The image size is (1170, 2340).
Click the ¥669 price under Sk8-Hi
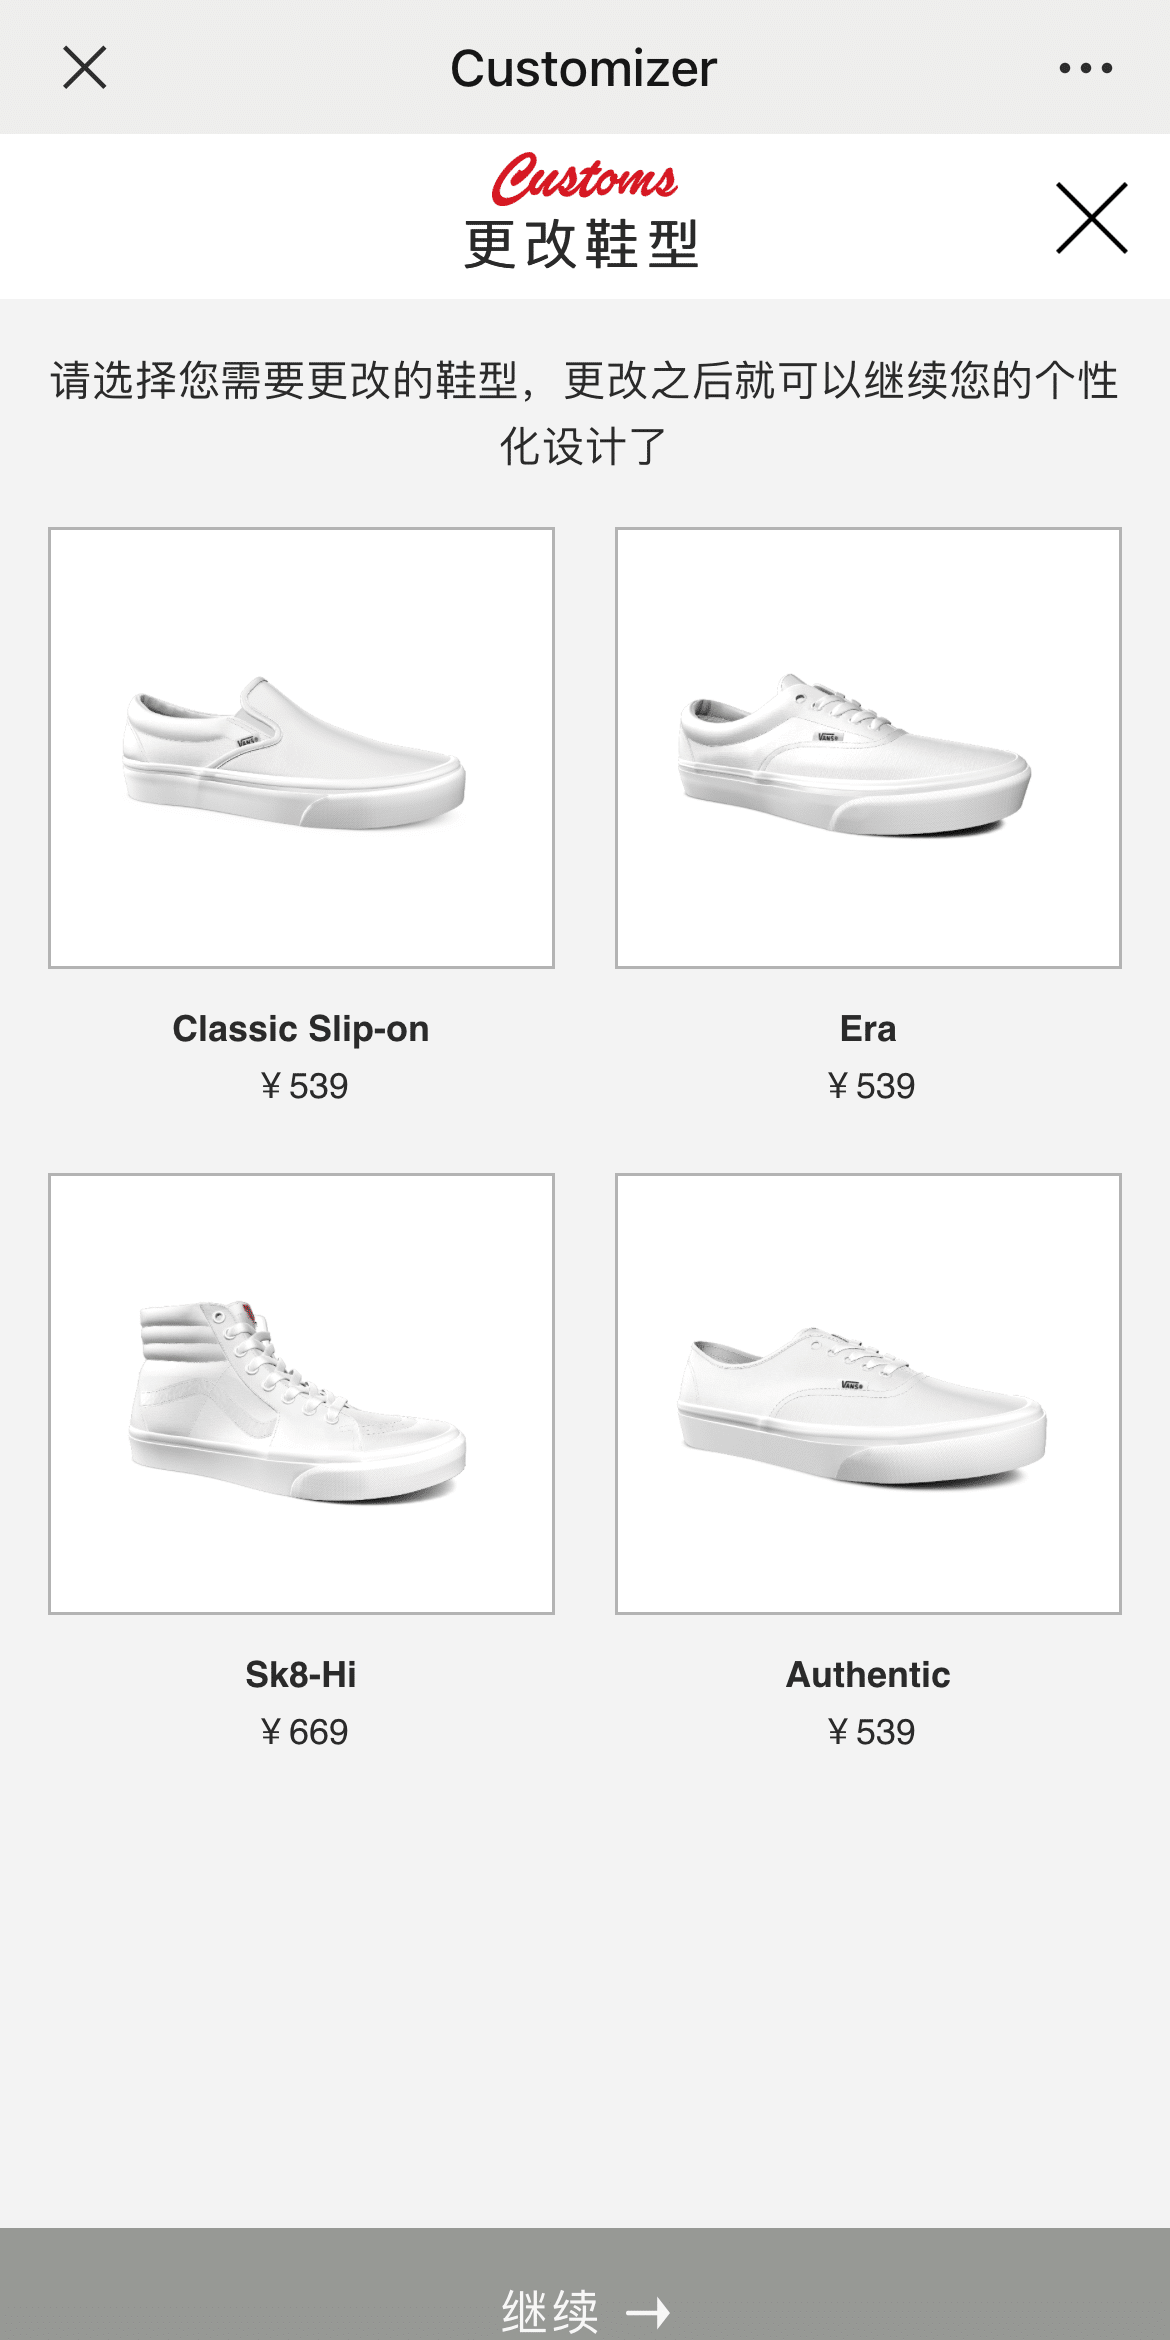pyautogui.click(x=304, y=1732)
